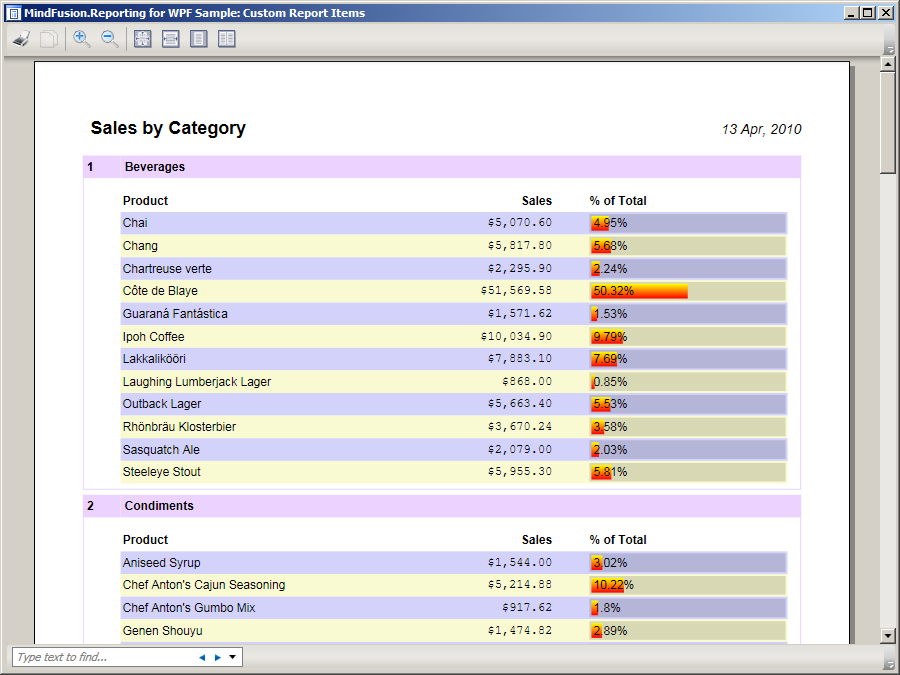Viewport: 900px width, 675px height.
Task: Switch to two pages view icon
Action: 227,39
